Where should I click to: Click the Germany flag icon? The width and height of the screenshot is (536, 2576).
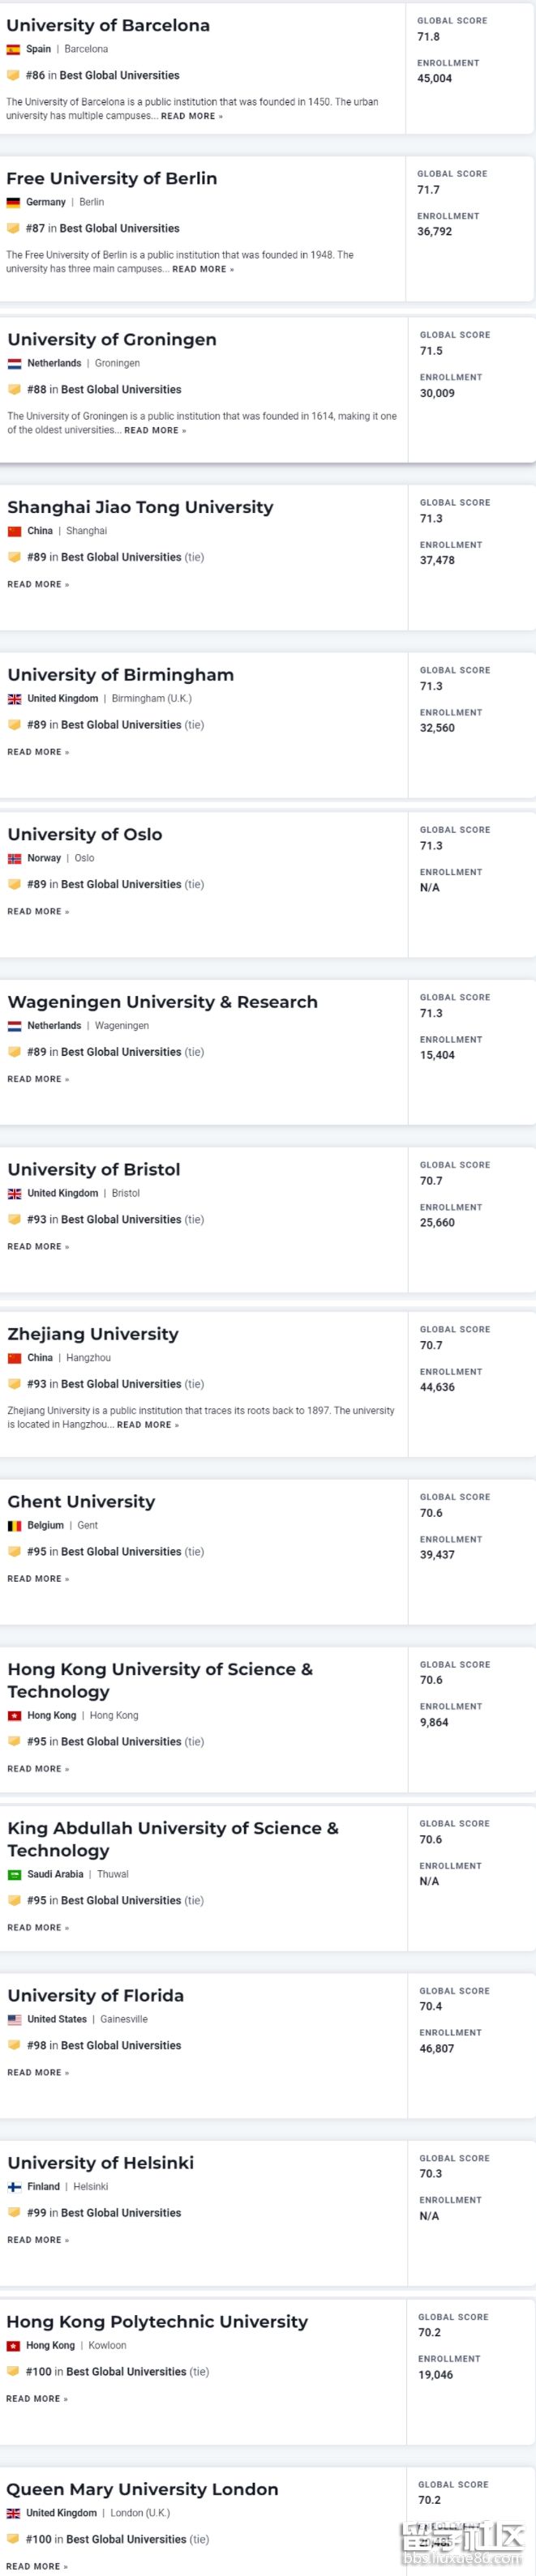coord(13,202)
